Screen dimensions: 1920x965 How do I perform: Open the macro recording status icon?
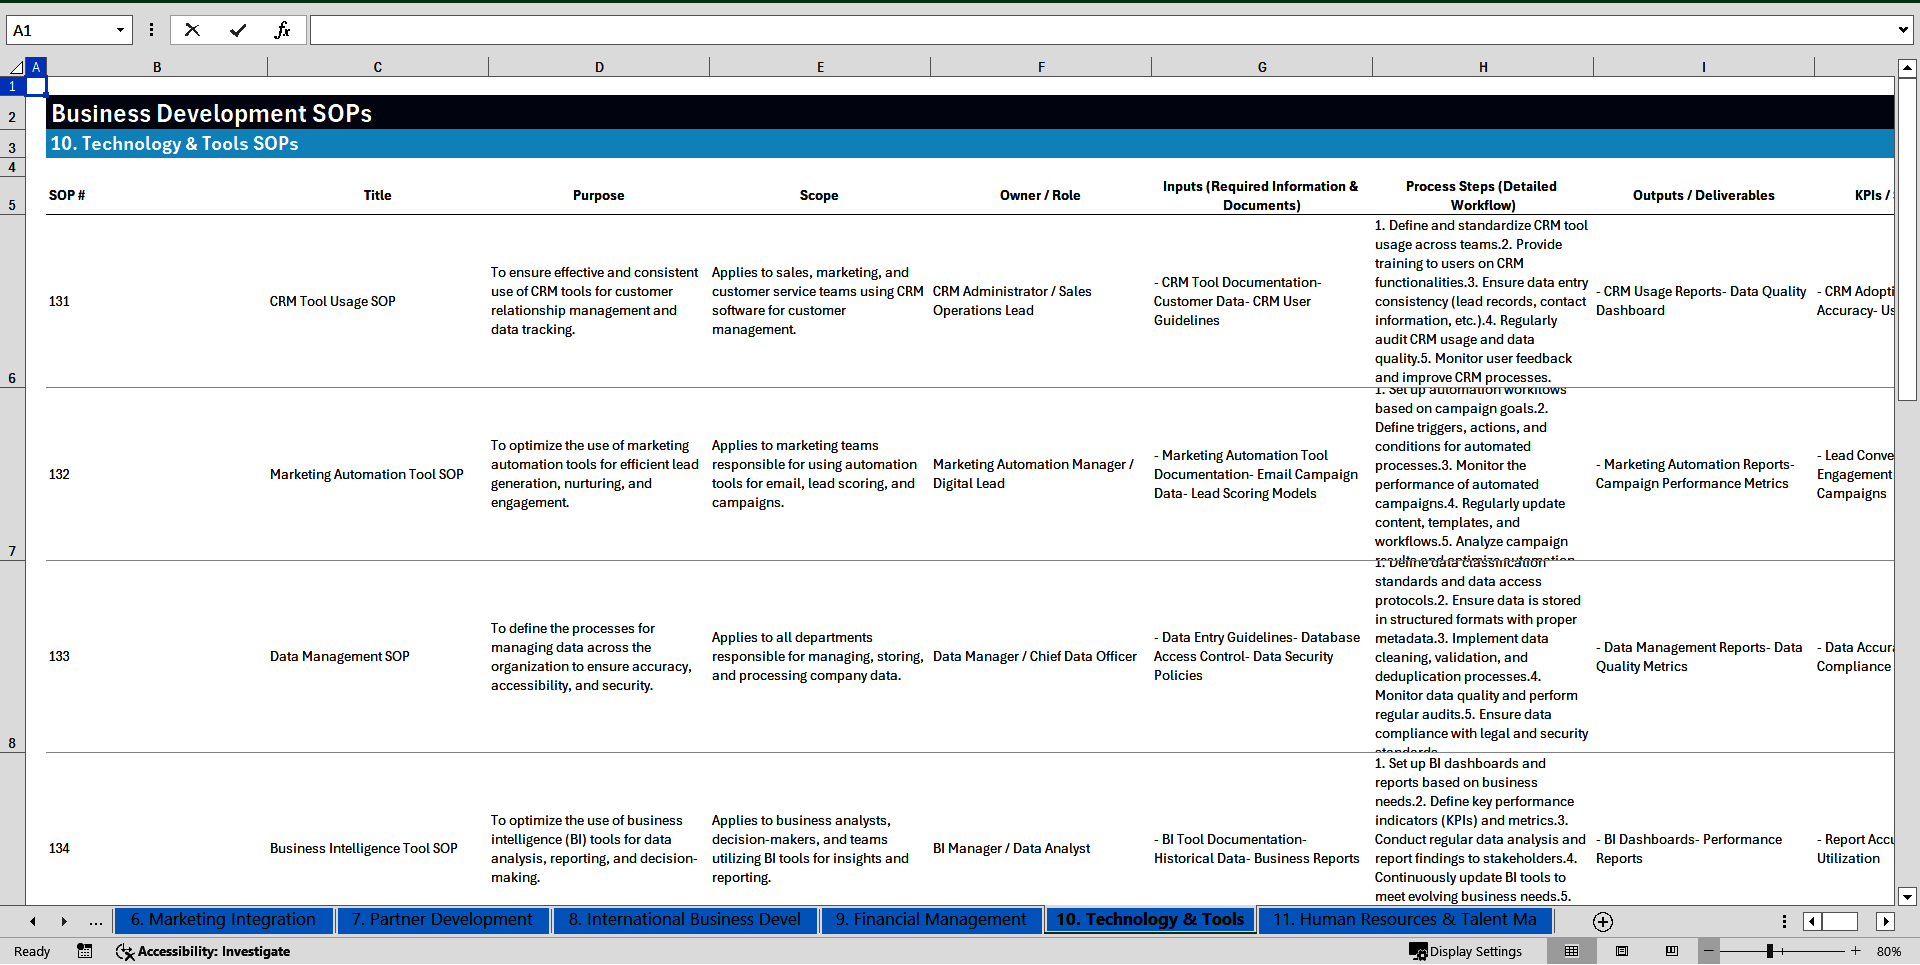(x=85, y=951)
